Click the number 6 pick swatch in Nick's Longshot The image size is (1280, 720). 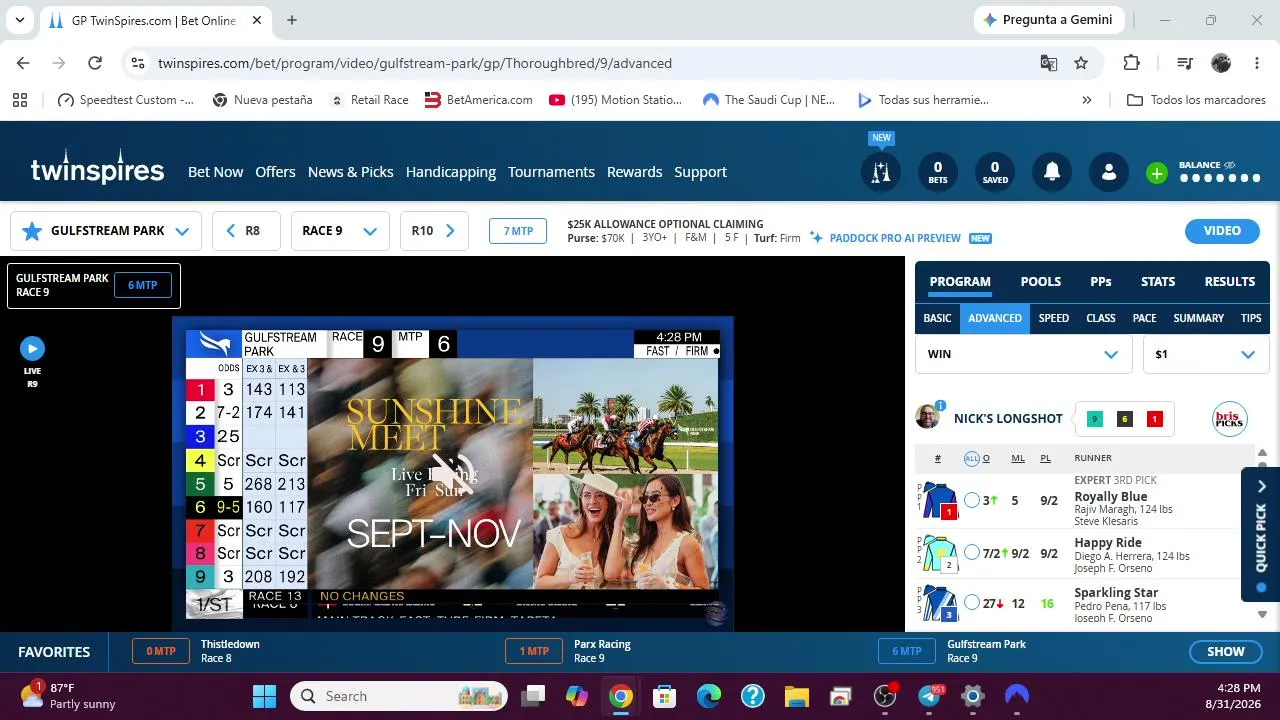pos(1124,419)
